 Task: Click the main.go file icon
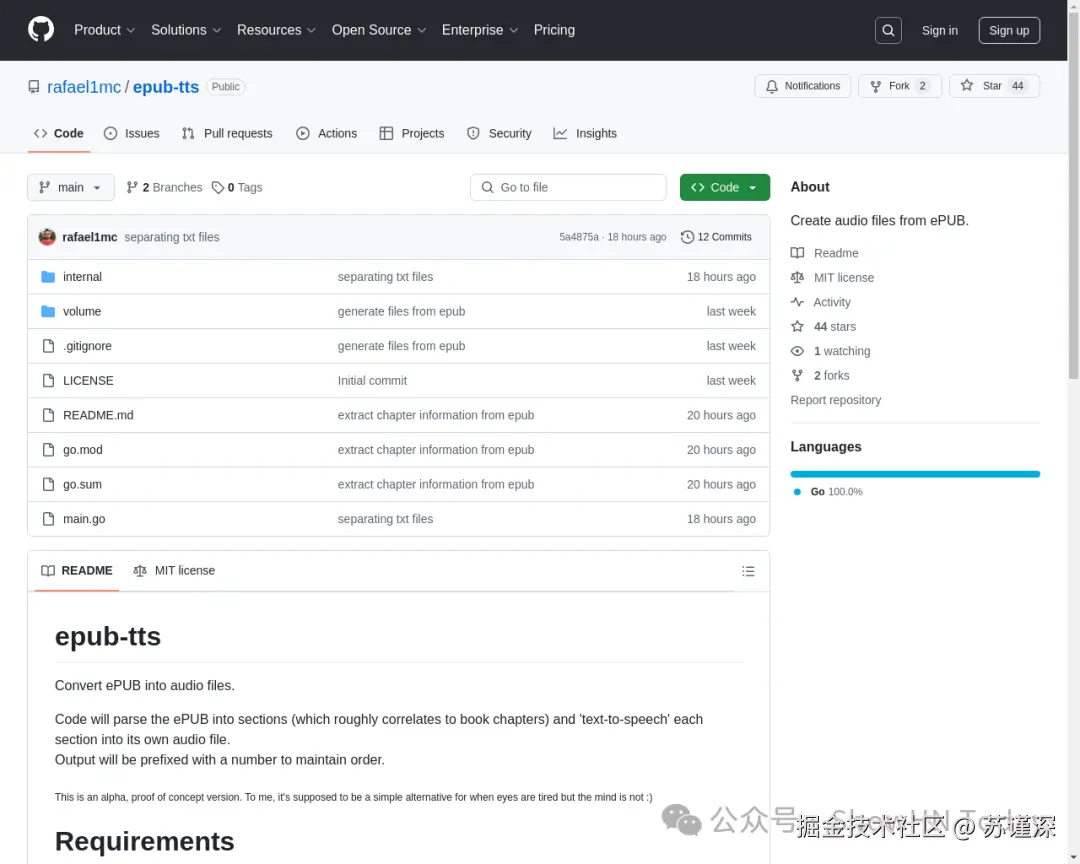coord(48,519)
